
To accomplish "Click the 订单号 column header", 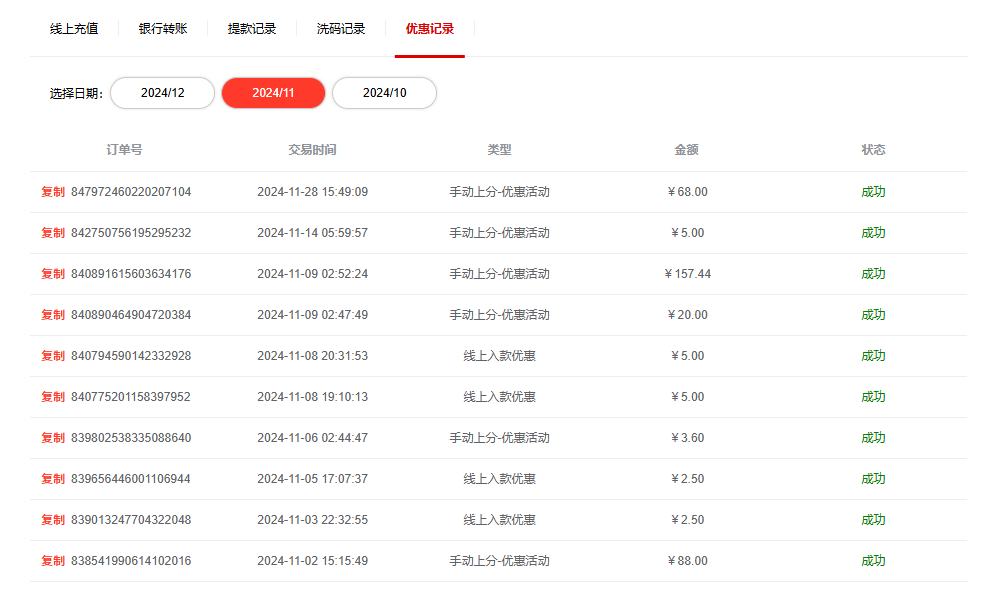I will tap(124, 150).
